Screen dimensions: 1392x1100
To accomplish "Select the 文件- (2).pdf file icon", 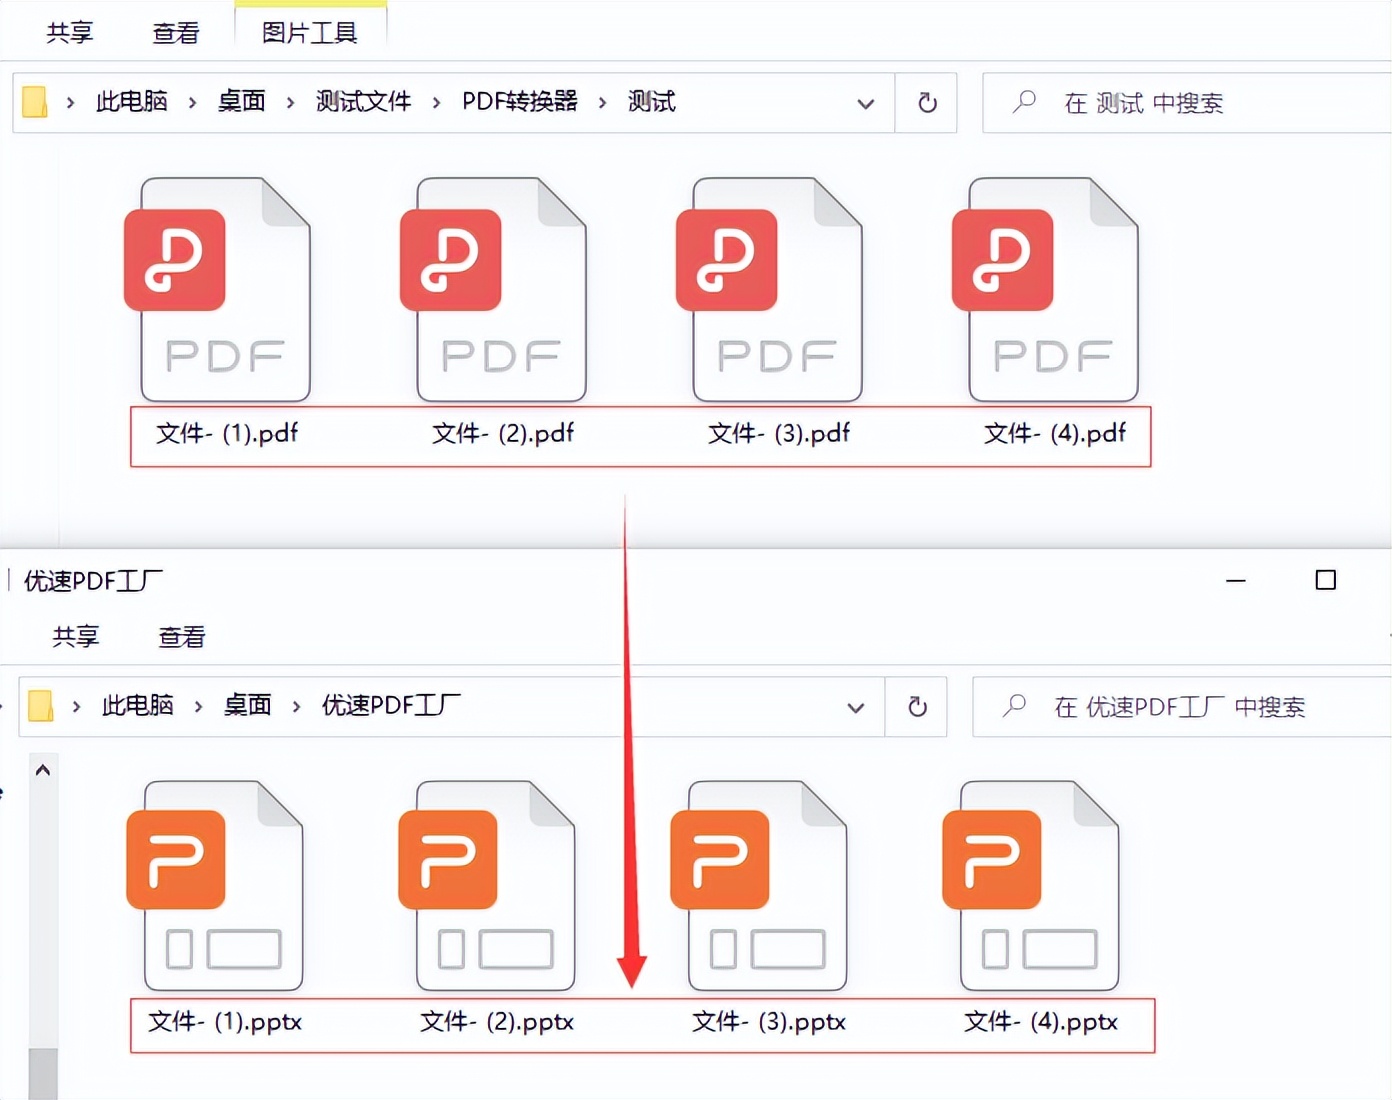I will [493, 290].
